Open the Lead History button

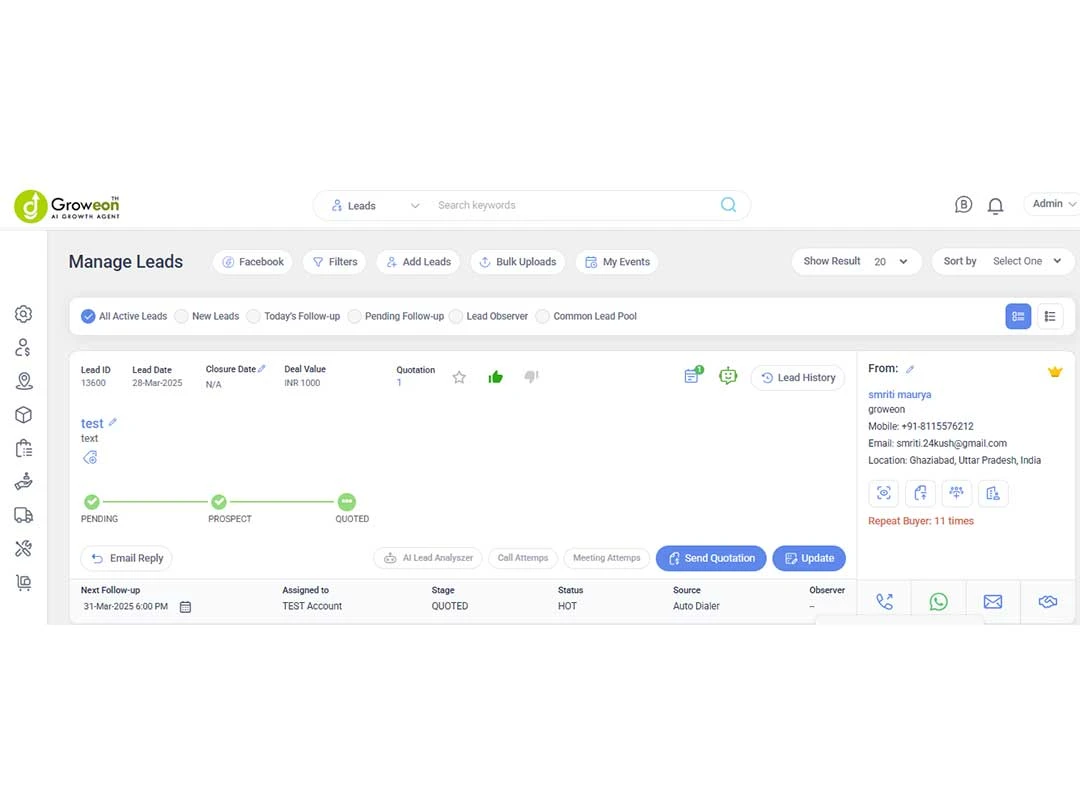coord(797,377)
